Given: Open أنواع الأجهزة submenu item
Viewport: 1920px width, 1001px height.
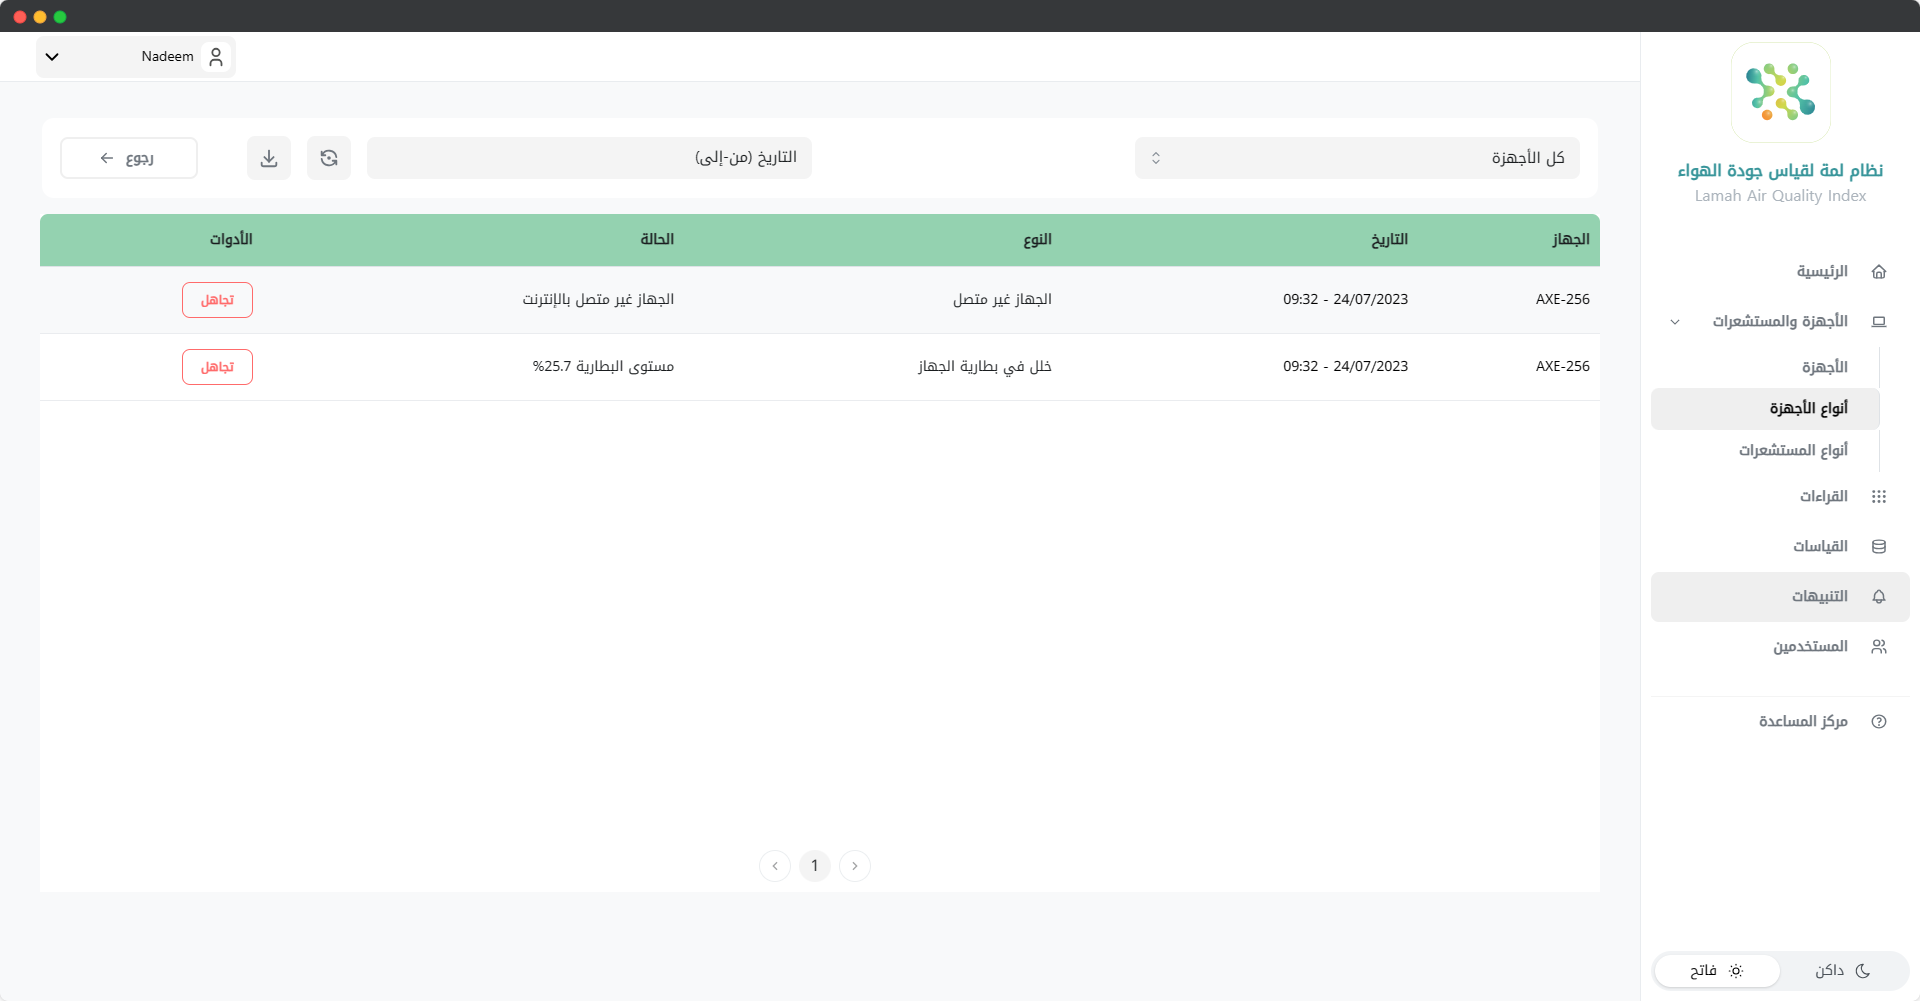Looking at the screenshot, I should point(1765,408).
